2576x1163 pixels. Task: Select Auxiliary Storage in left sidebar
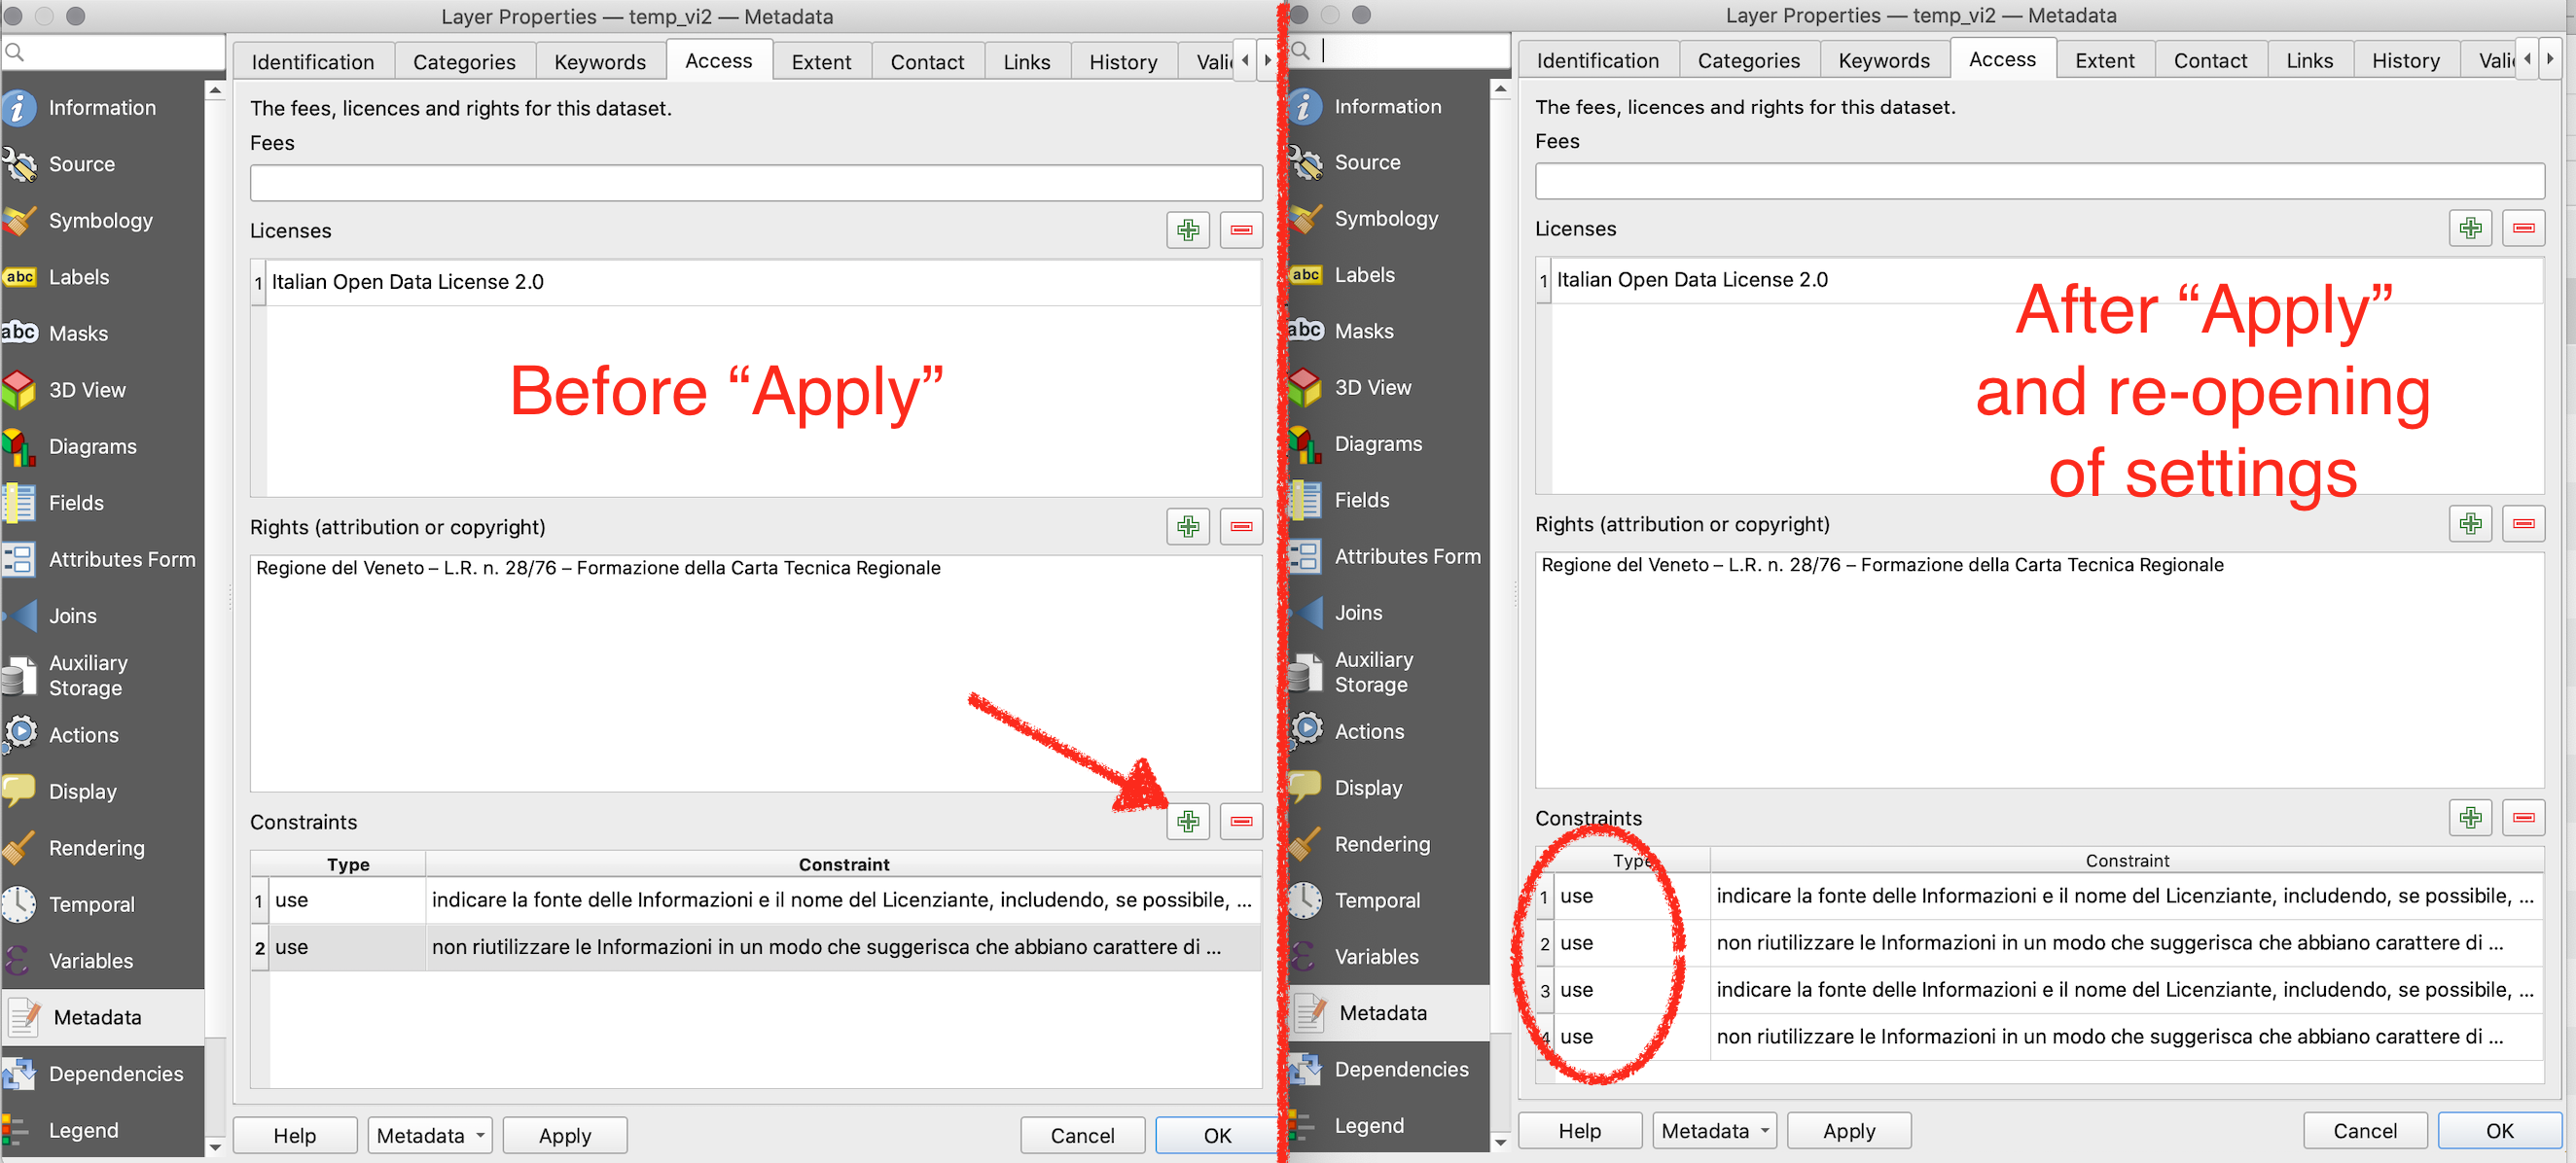pos(88,675)
